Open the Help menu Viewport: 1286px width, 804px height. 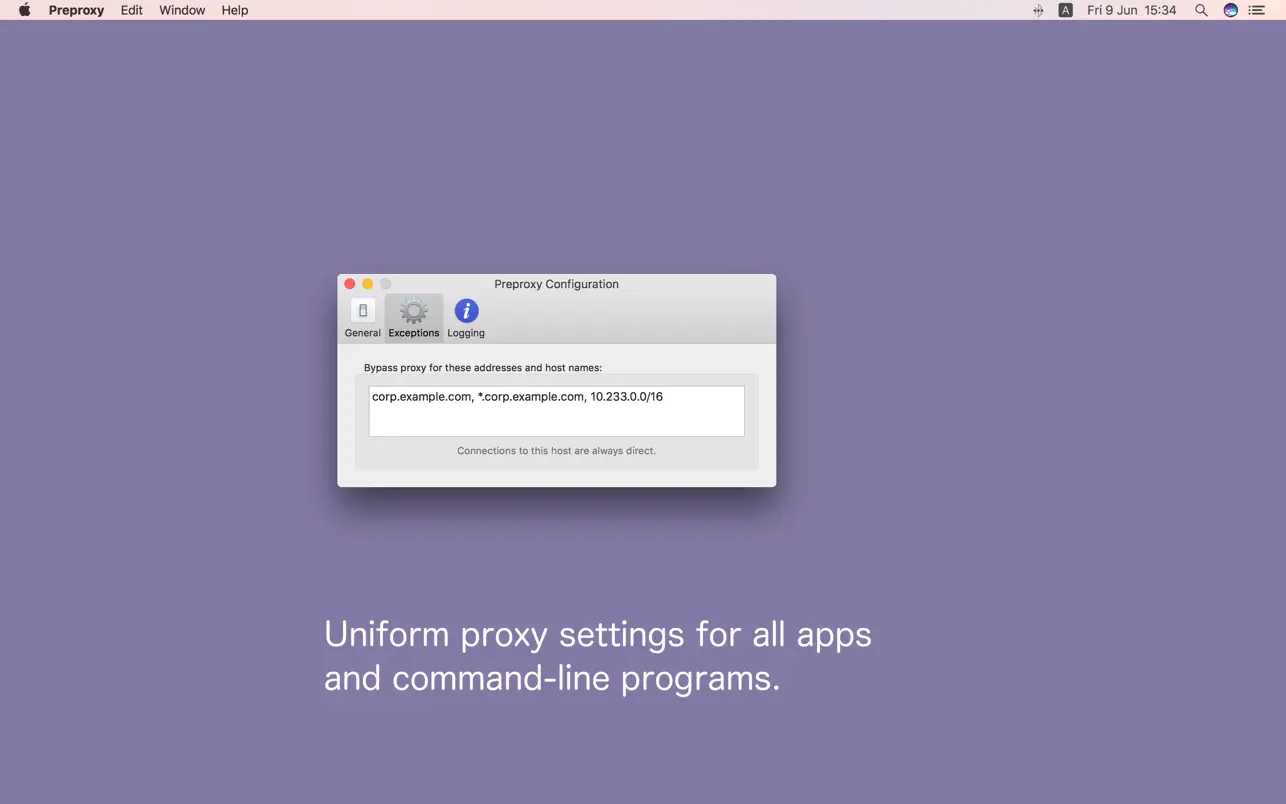pos(234,10)
